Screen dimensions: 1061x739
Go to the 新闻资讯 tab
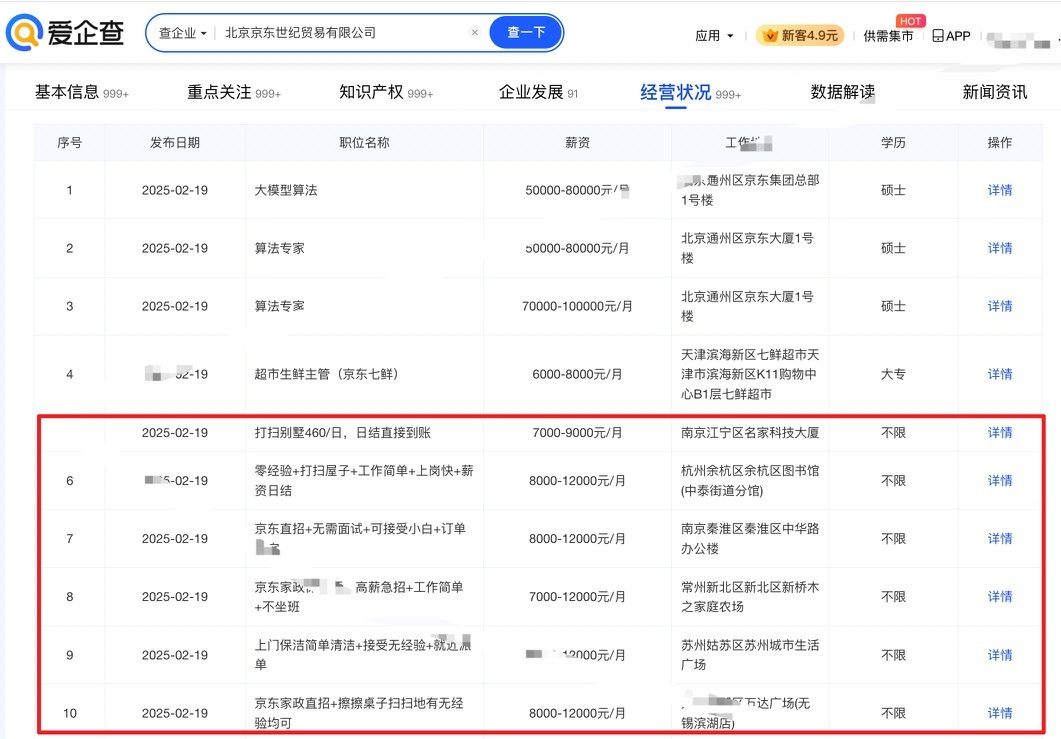point(994,92)
